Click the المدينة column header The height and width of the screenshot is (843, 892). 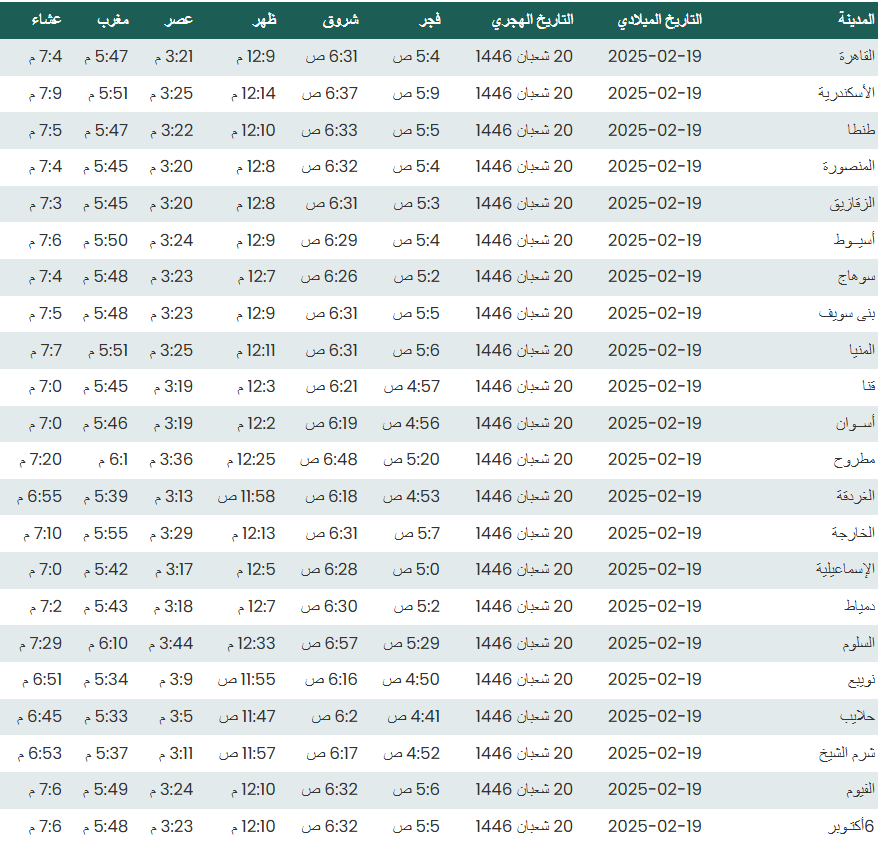click(856, 20)
